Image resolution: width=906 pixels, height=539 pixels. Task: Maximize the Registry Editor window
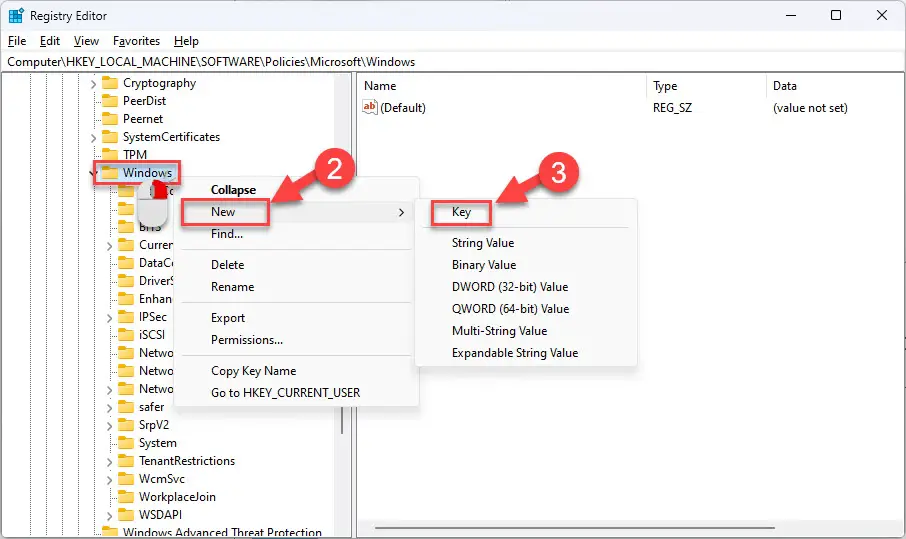click(836, 16)
